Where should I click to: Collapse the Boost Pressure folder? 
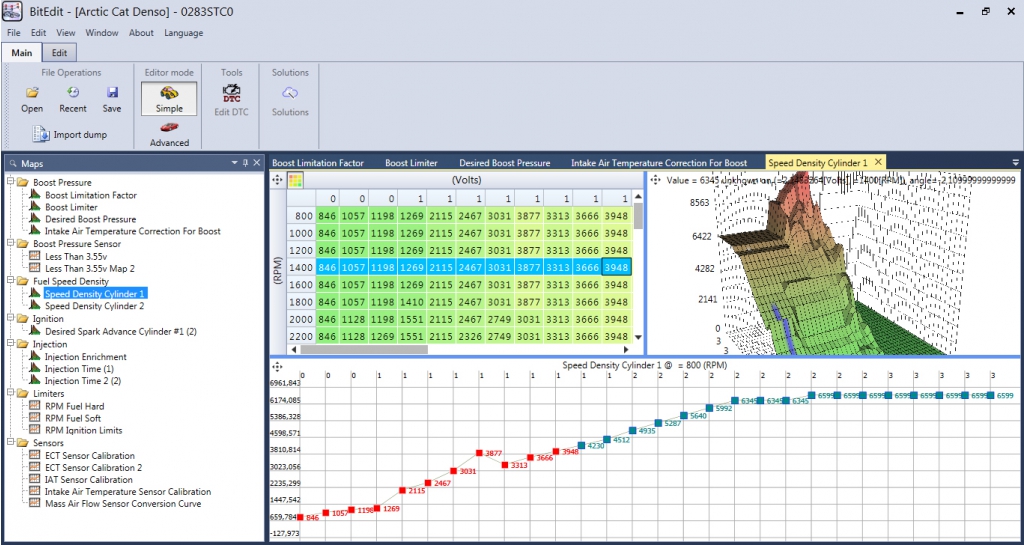pos(10,182)
